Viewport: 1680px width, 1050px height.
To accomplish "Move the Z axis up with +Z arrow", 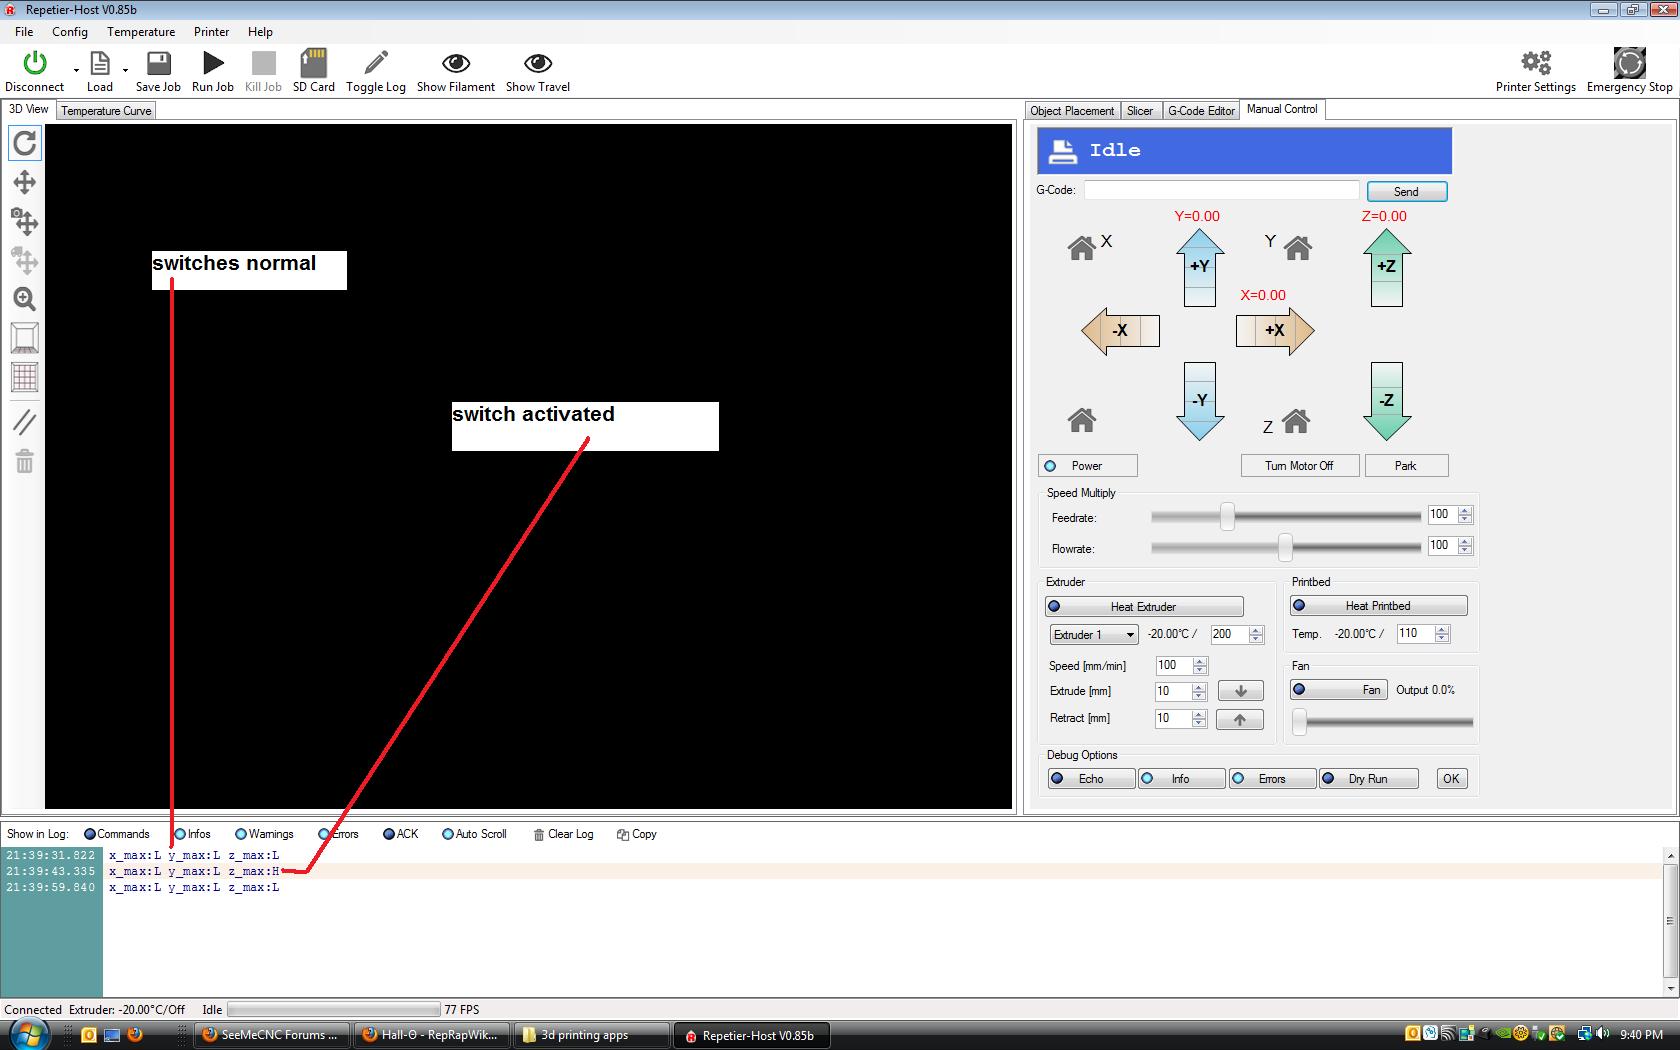I will point(1386,266).
